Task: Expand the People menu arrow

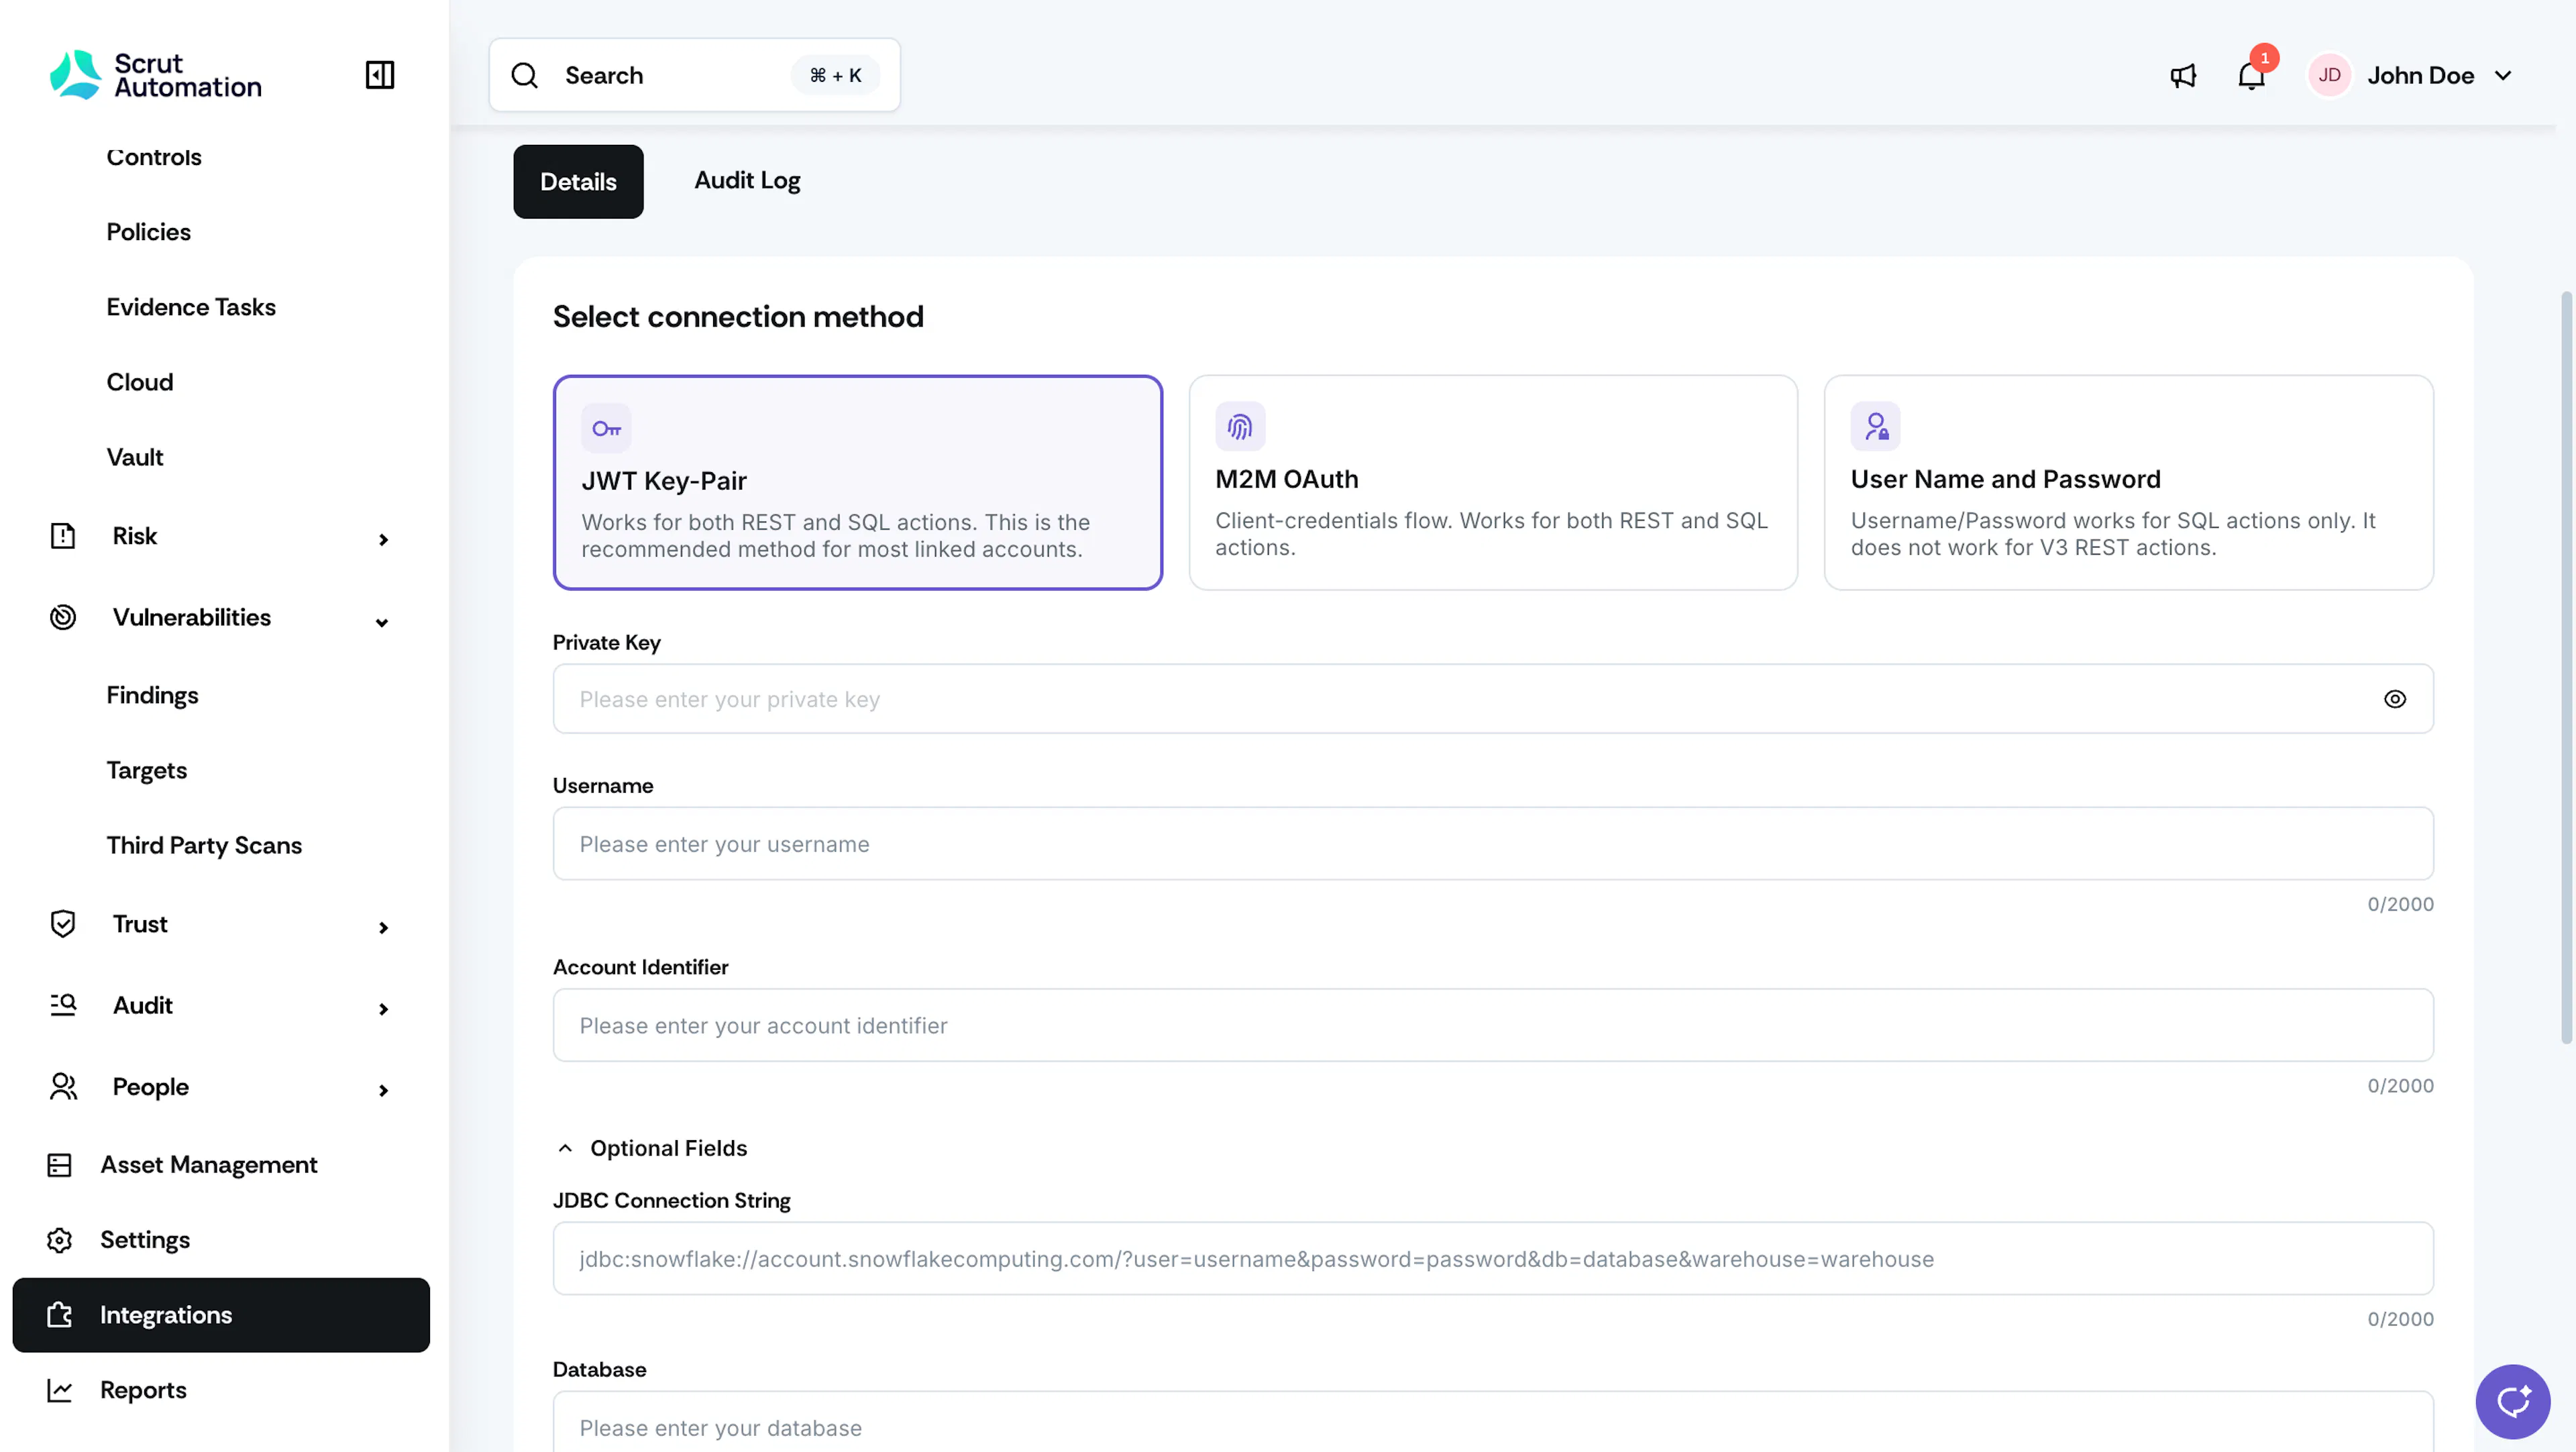Action: point(383,1090)
